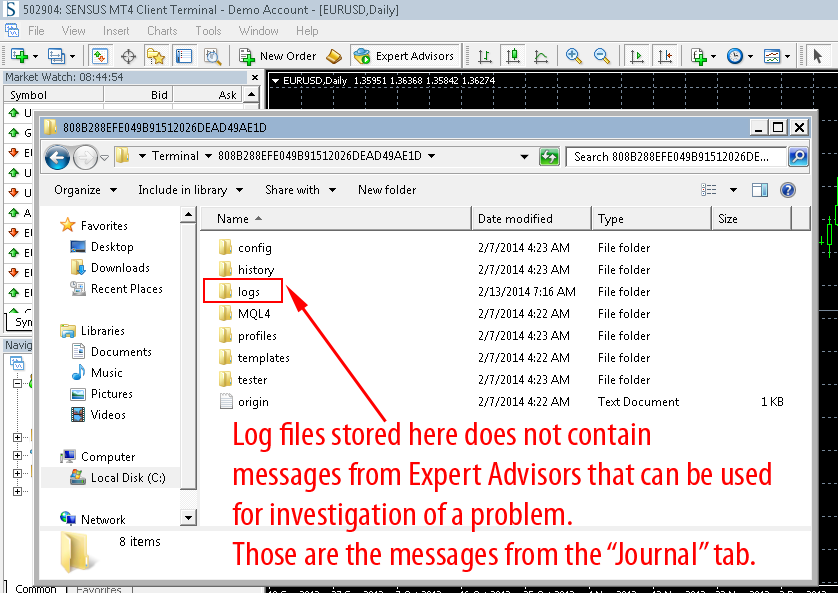Toggle the Navigator star-folder icon

[156, 56]
